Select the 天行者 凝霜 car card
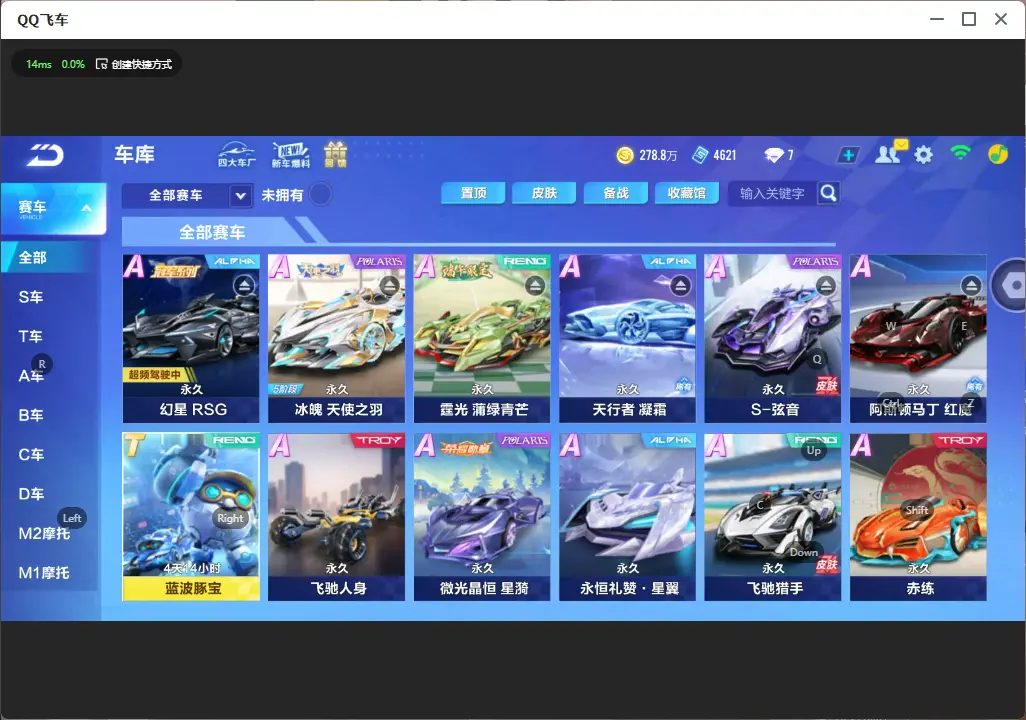1026x720 pixels. point(628,338)
